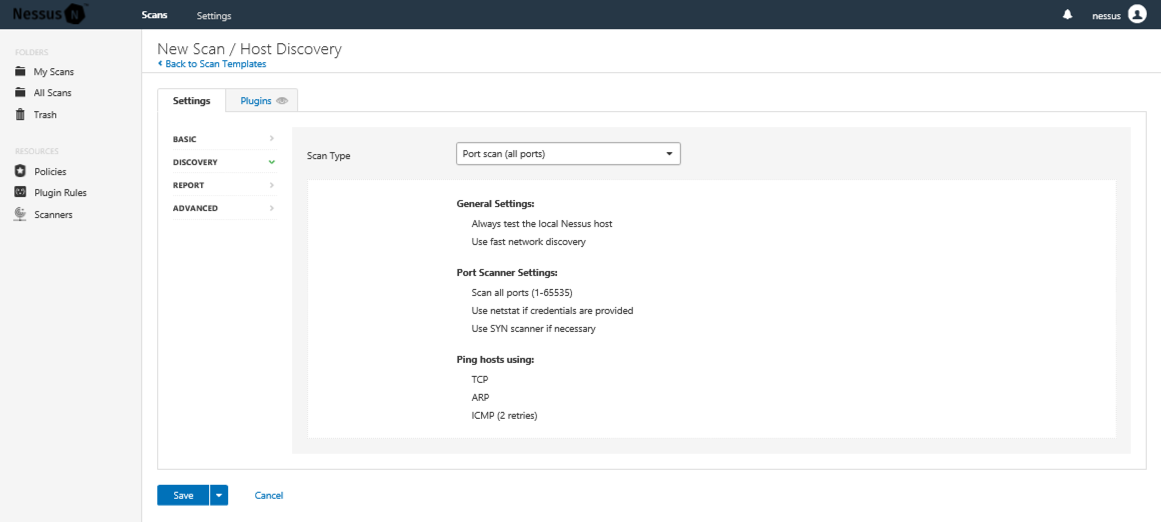Open the Save button dropdown arrow
The width and height of the screenshot is (1161, 522).
pos(219,495)
